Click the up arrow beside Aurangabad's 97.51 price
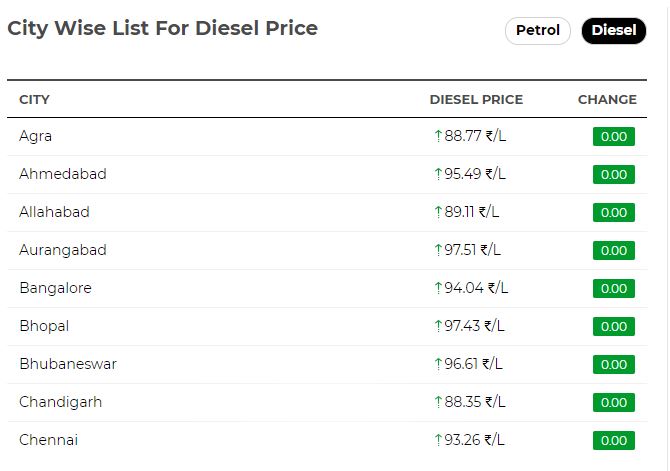The width and height of the screenshot is (670, 471). click(438, 250)
